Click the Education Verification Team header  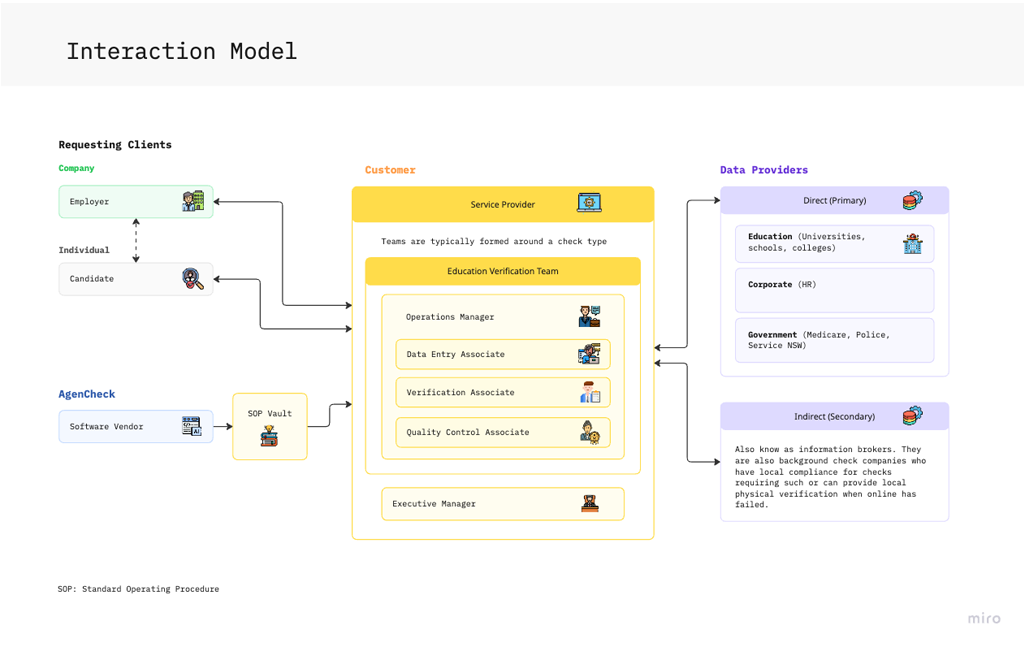coord(503,271)
